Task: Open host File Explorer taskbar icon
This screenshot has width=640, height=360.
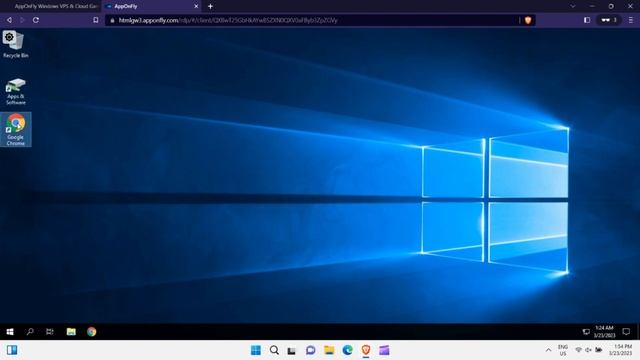Action: click(x=329, y=350)
